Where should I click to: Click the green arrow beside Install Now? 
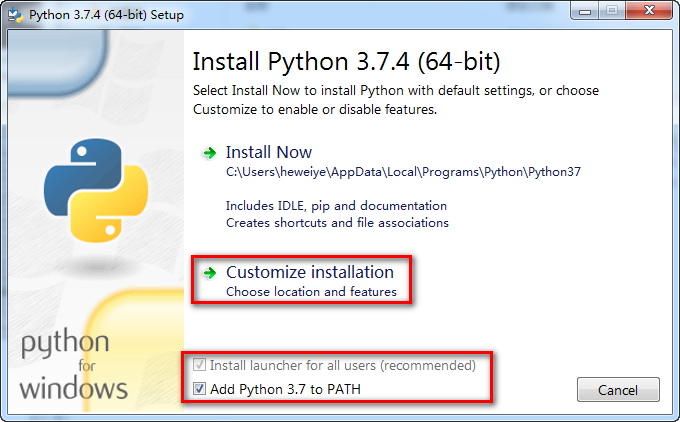pos(209,153)
